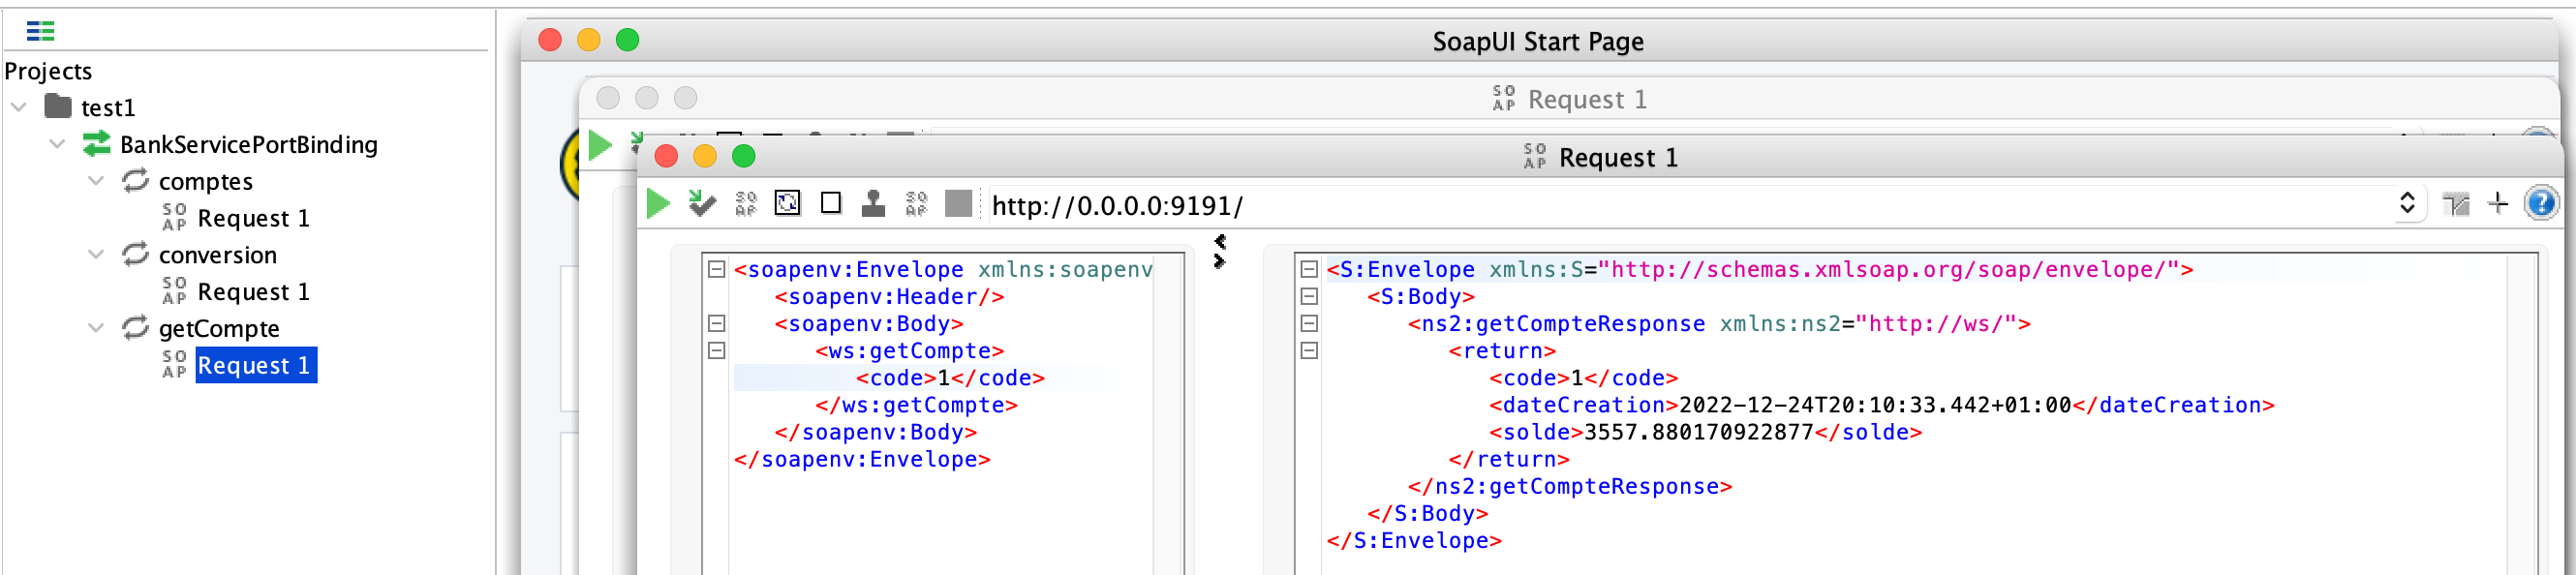Screen dimensions: 2576x575
Task: Click empty square icon in request toolbar
Action: tap(831, 204)
